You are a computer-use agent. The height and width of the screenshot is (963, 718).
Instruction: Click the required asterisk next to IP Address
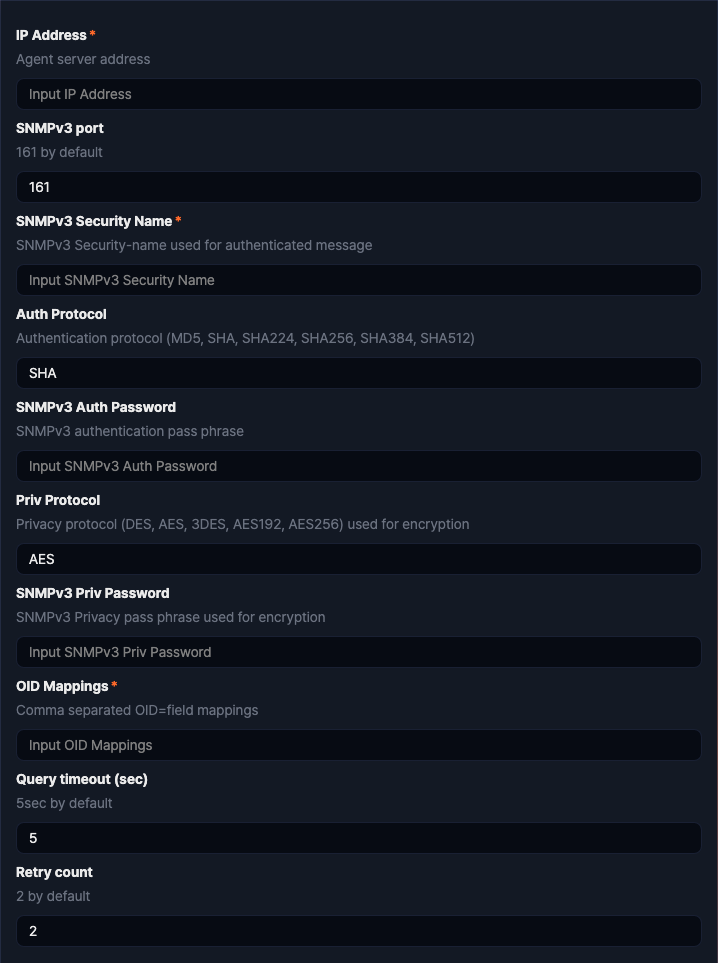[x=91, y=35]
